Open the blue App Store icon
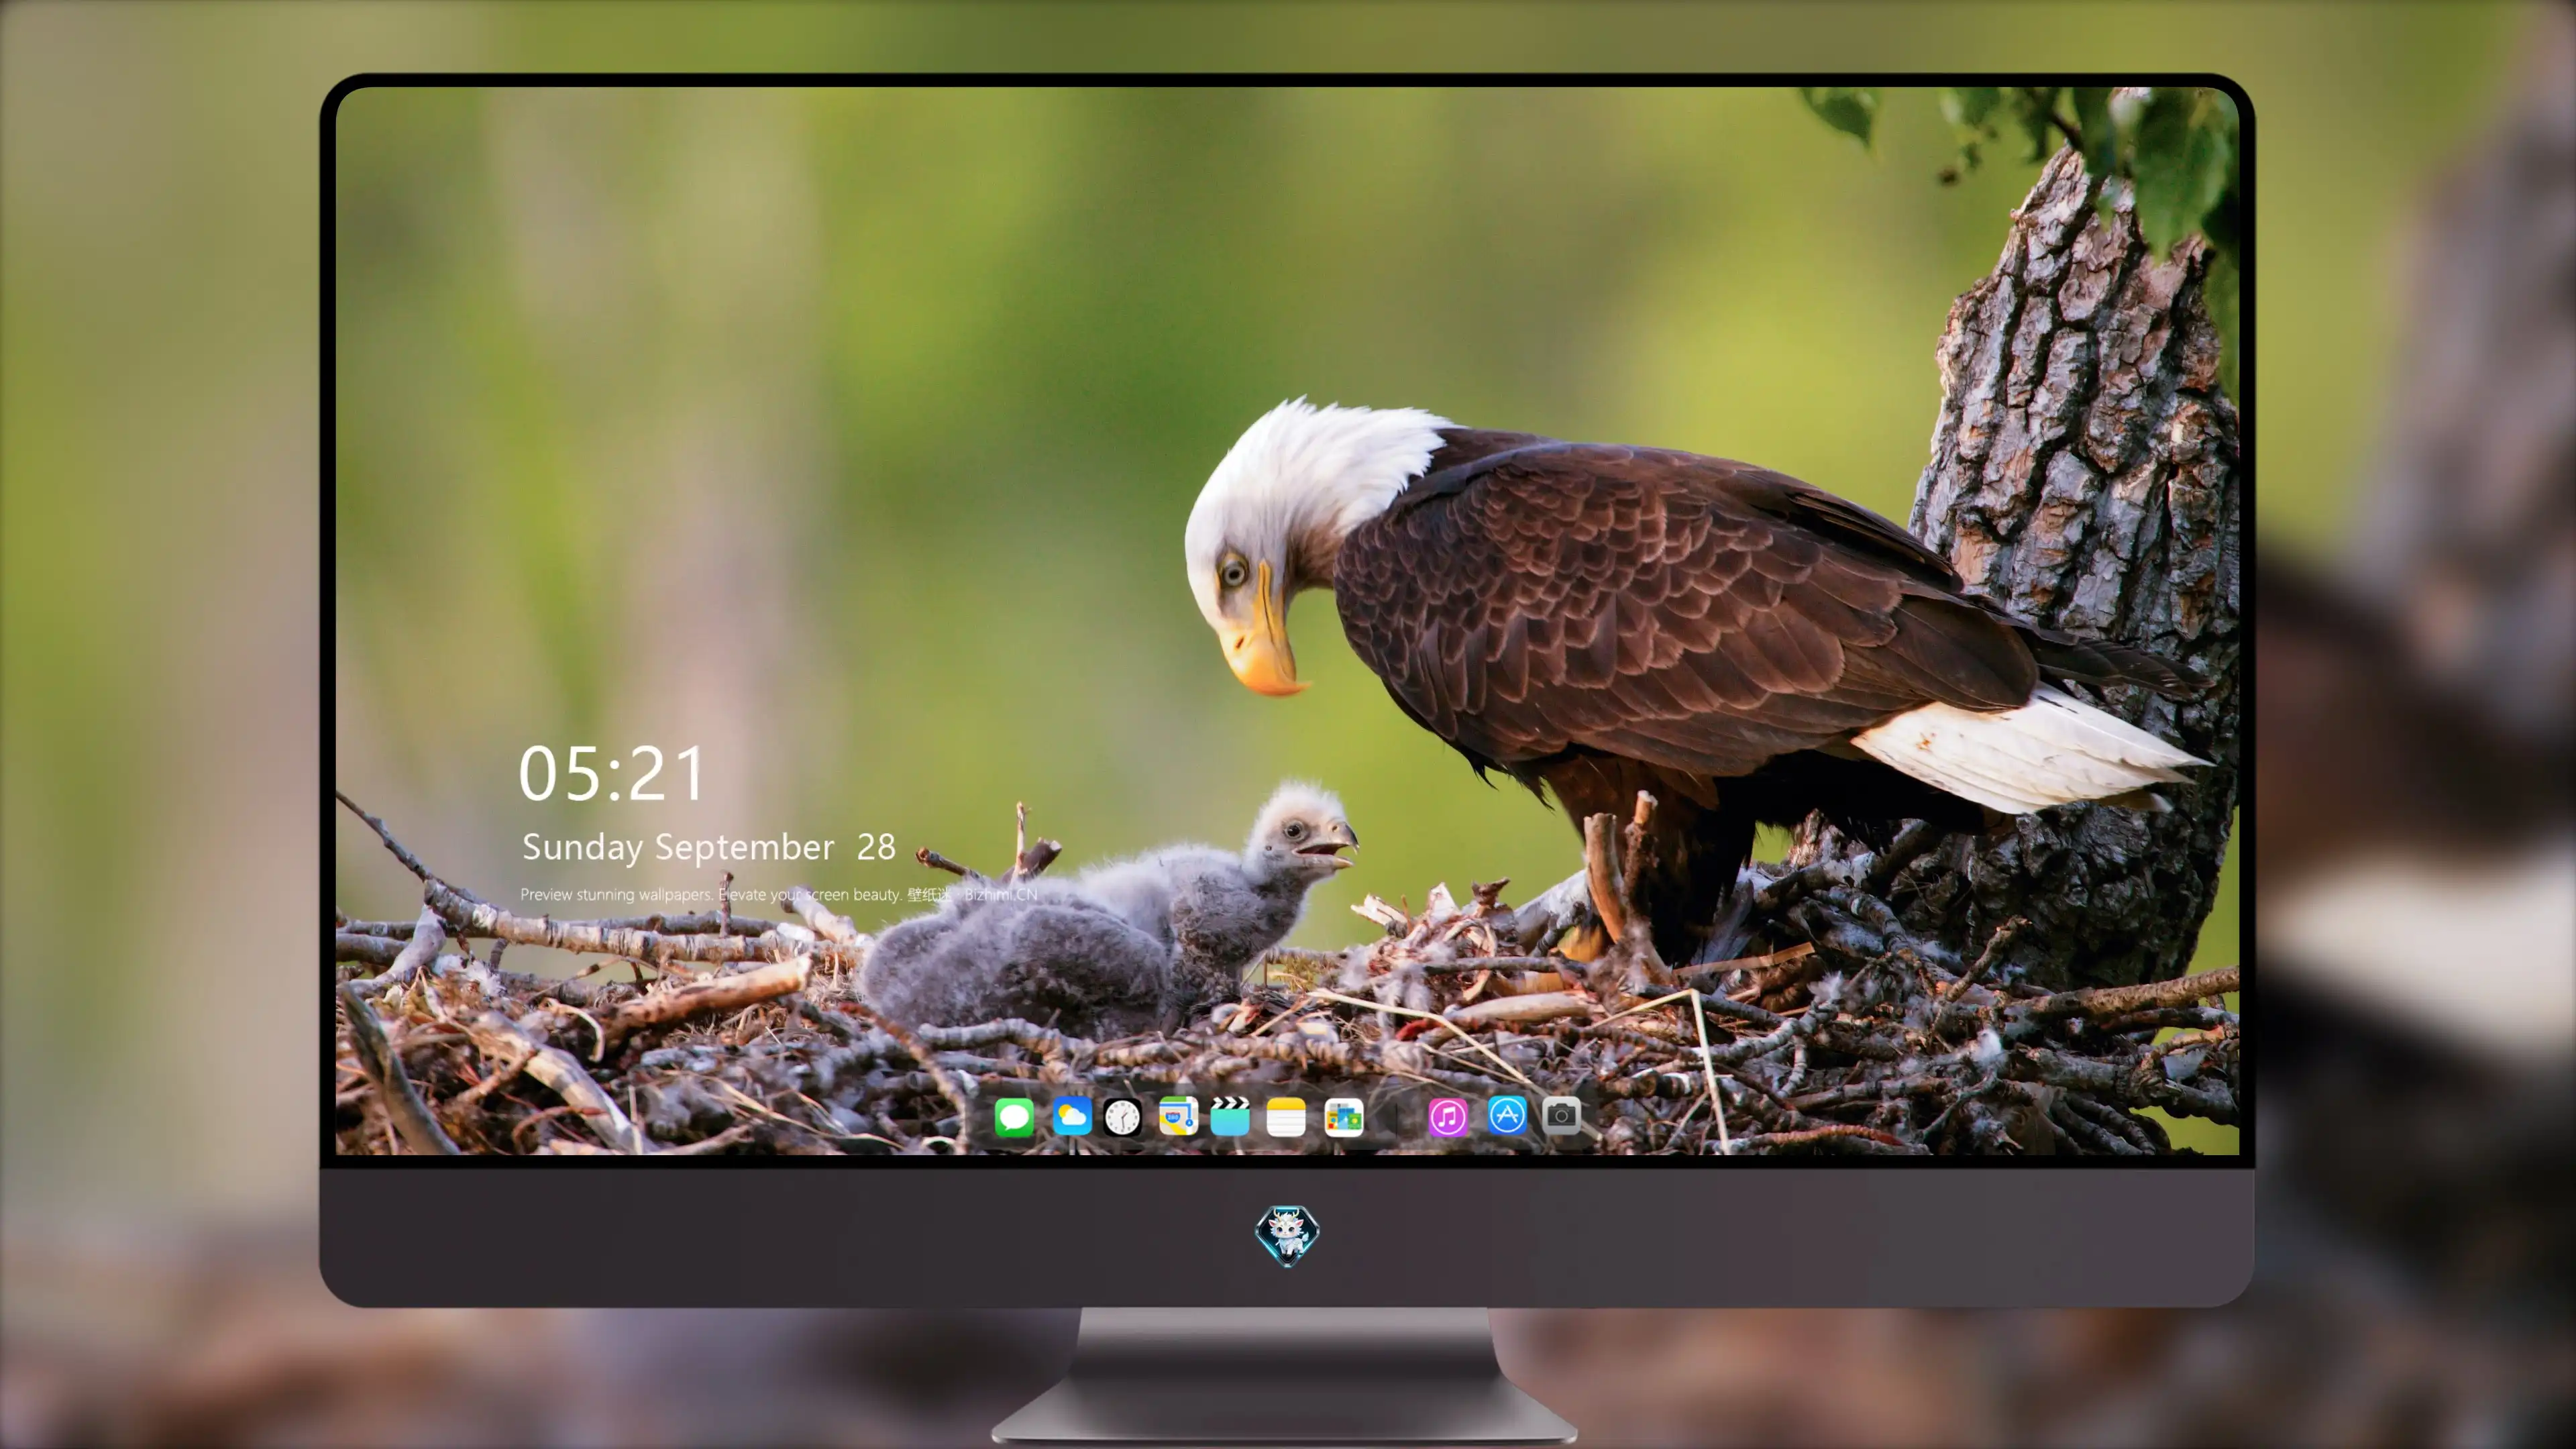This screenshot has width=2576, height=1449. click(1507, 1115)
